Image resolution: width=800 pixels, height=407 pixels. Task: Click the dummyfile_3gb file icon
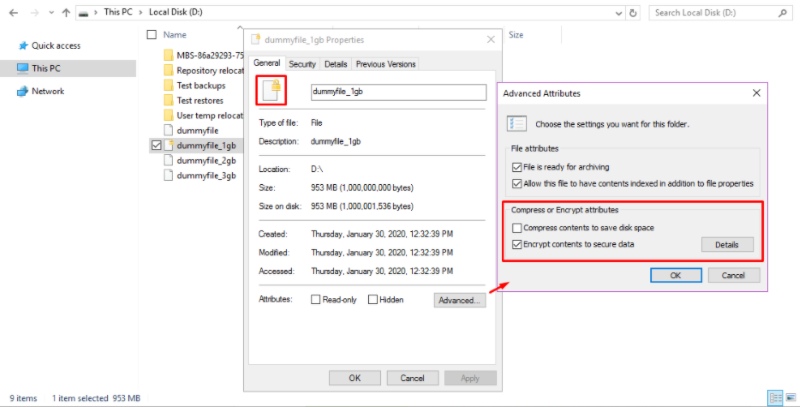click(167, 175)
